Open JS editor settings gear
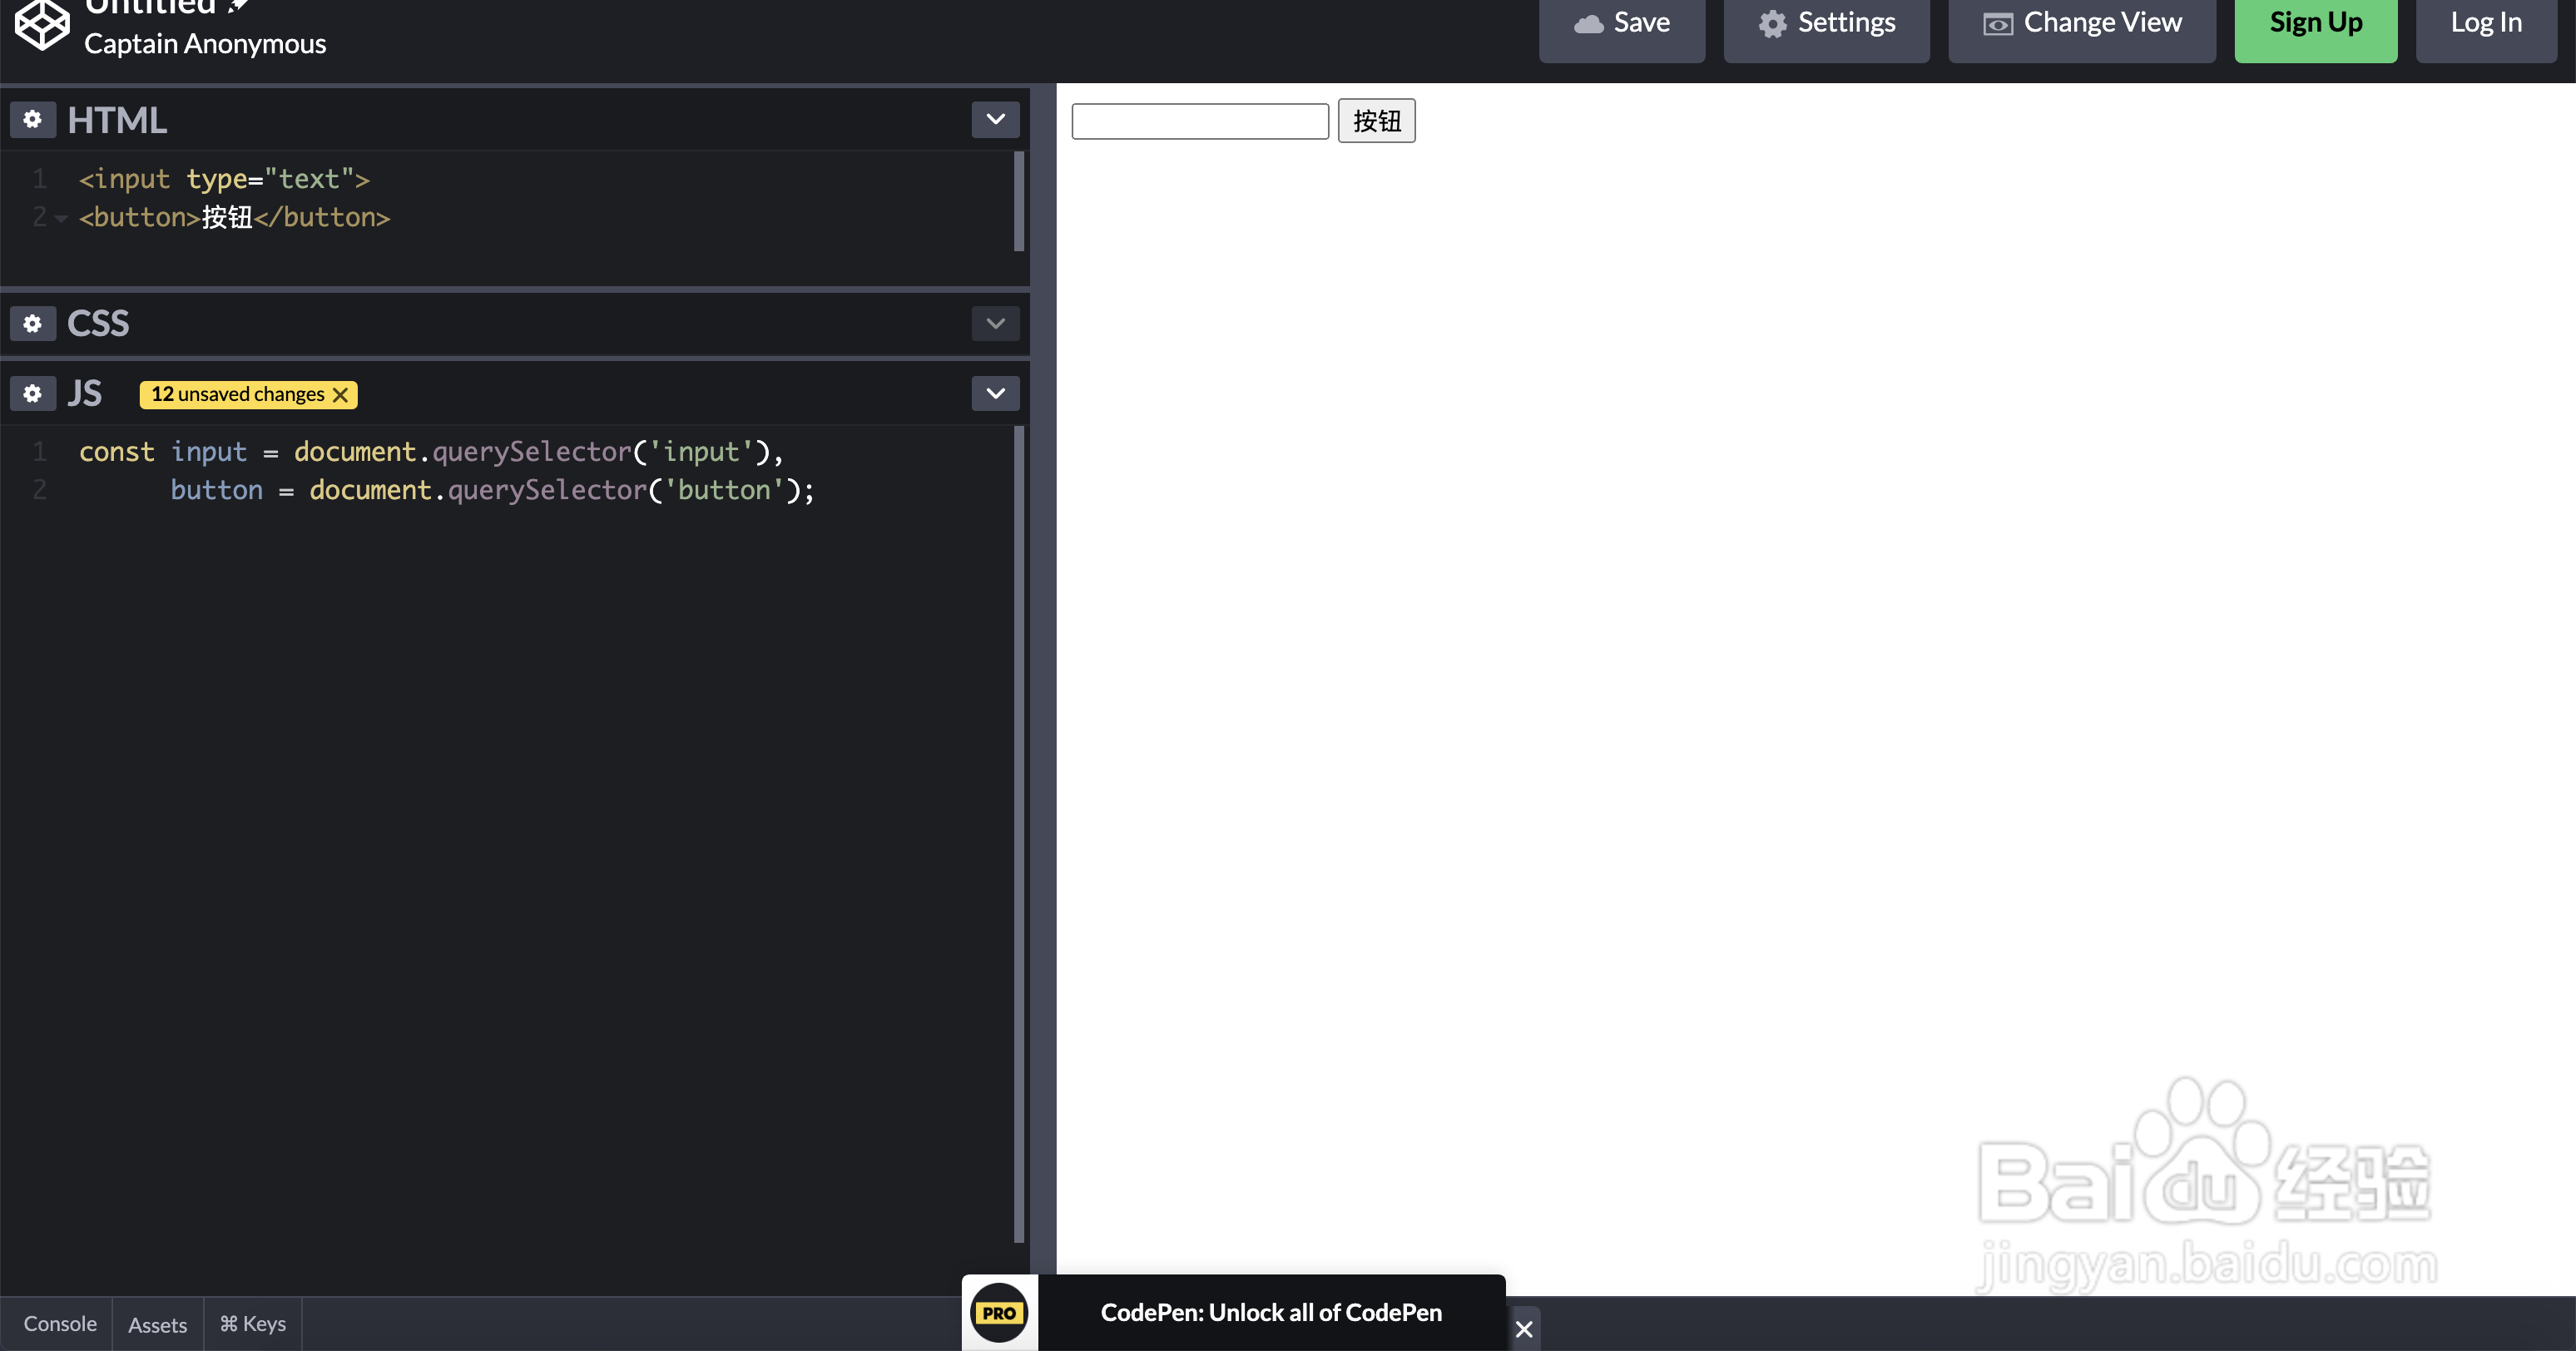This screenshot has height=1351, width=2576. pyautogui.click(x=32, y=393)
